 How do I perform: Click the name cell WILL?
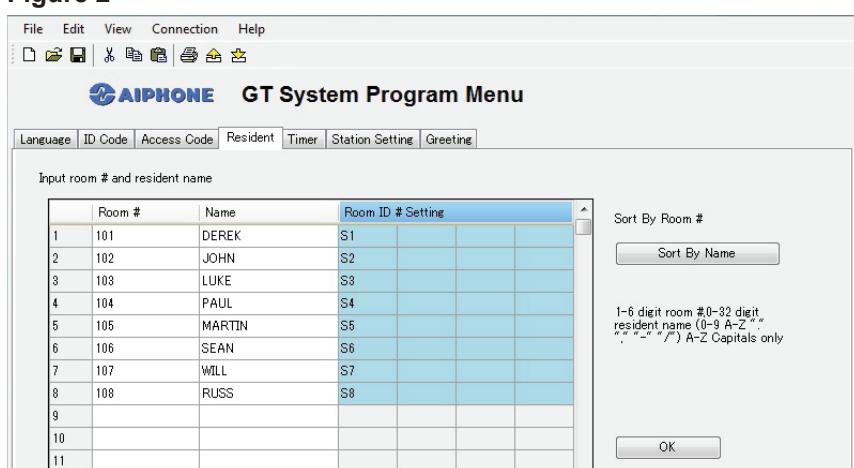269,371
